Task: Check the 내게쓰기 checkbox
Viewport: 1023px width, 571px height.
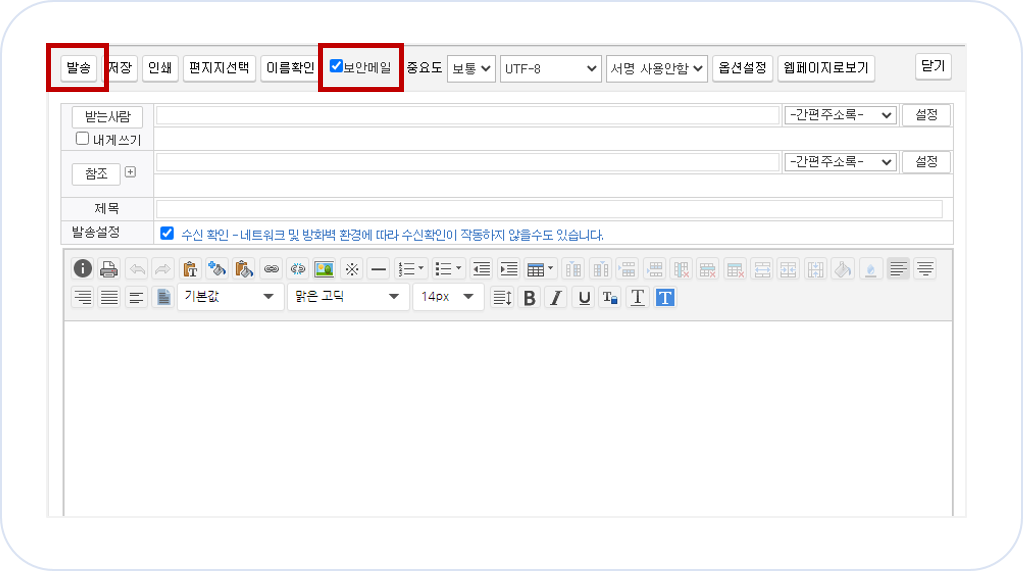Action: [x=82, y=138]
